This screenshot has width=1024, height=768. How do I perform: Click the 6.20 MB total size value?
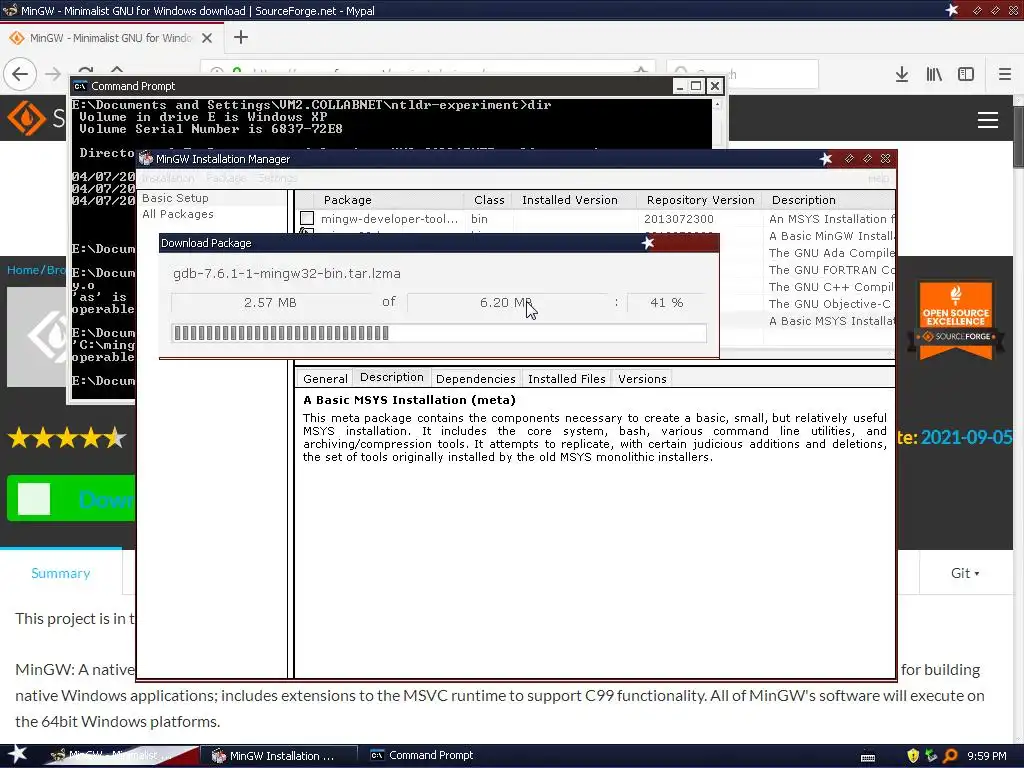pos(506,302)
